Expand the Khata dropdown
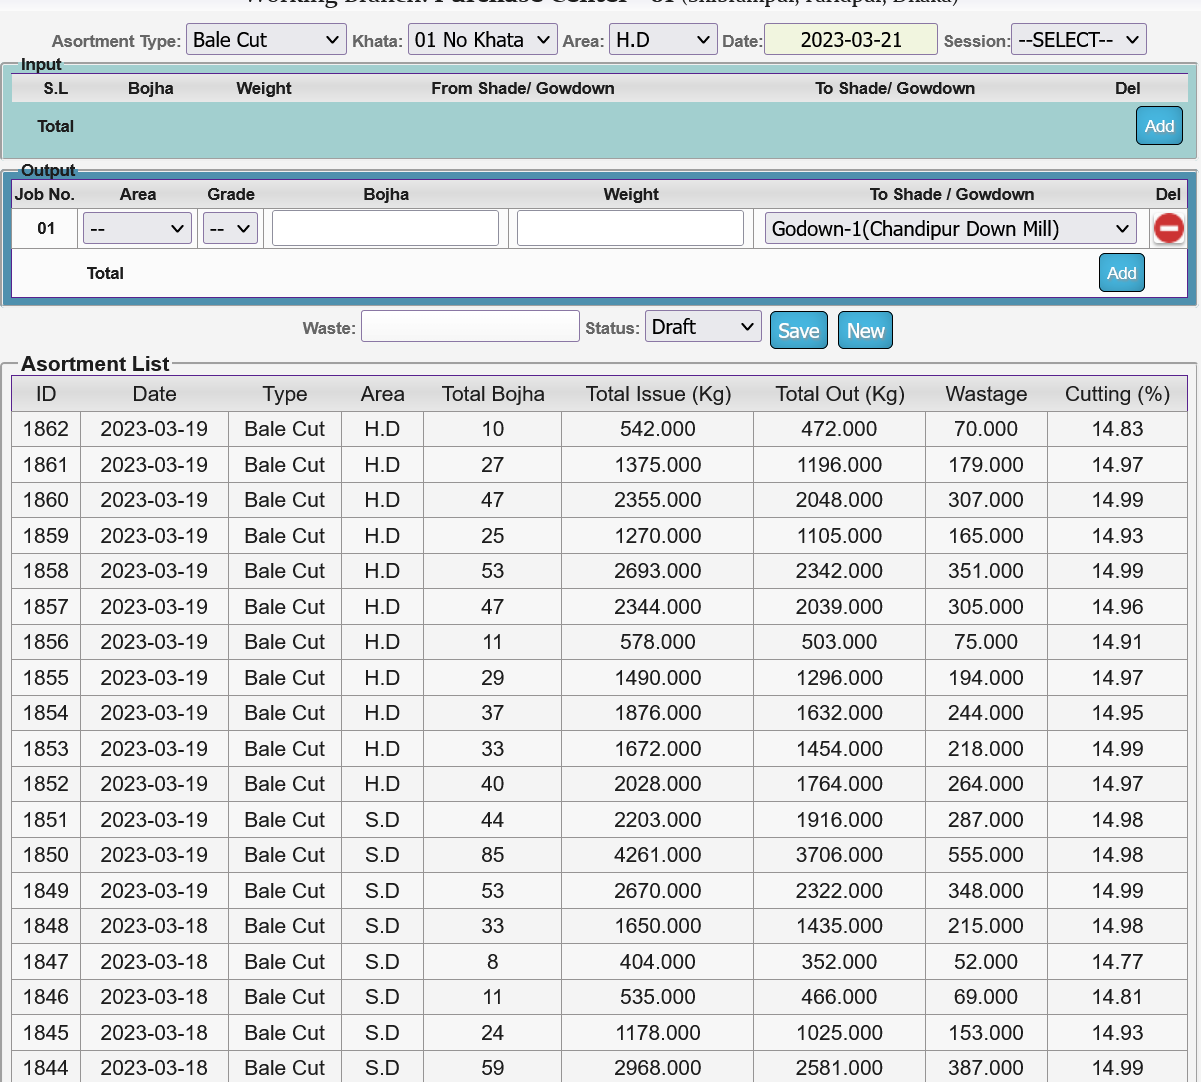Viewport: 1201px width, 1082px height. 482,40
